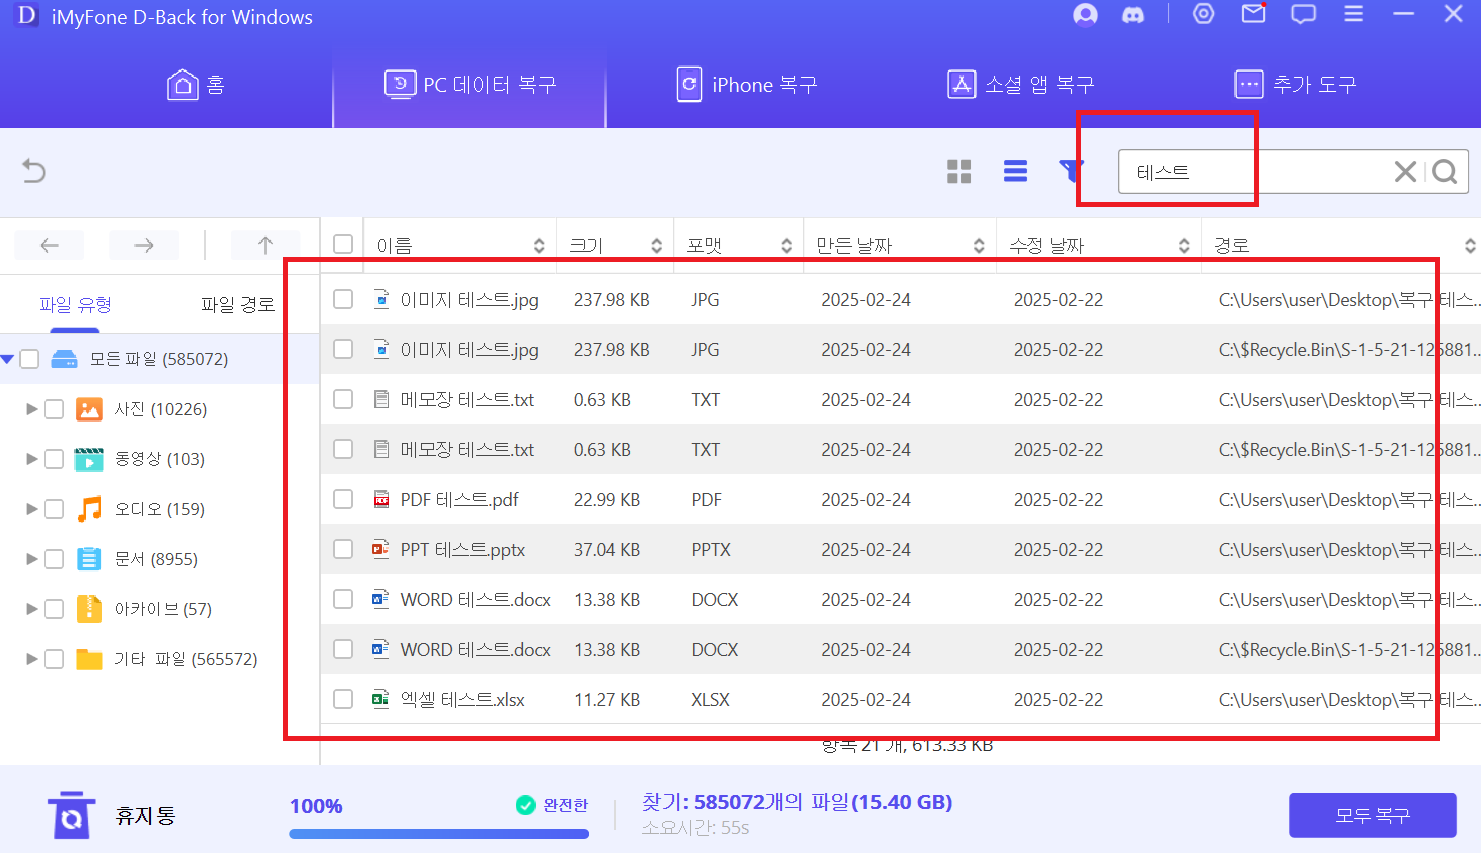Screen dimensions: 1481x853
Task: Open the 홈 tab
Action: (x=196, y=85)
